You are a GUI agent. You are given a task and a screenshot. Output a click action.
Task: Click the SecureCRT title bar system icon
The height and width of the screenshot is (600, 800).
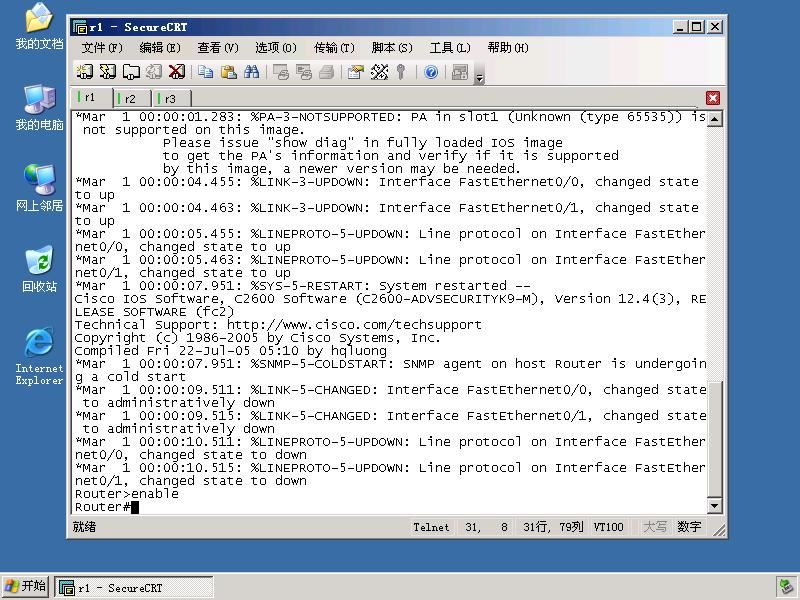[80, 27]
